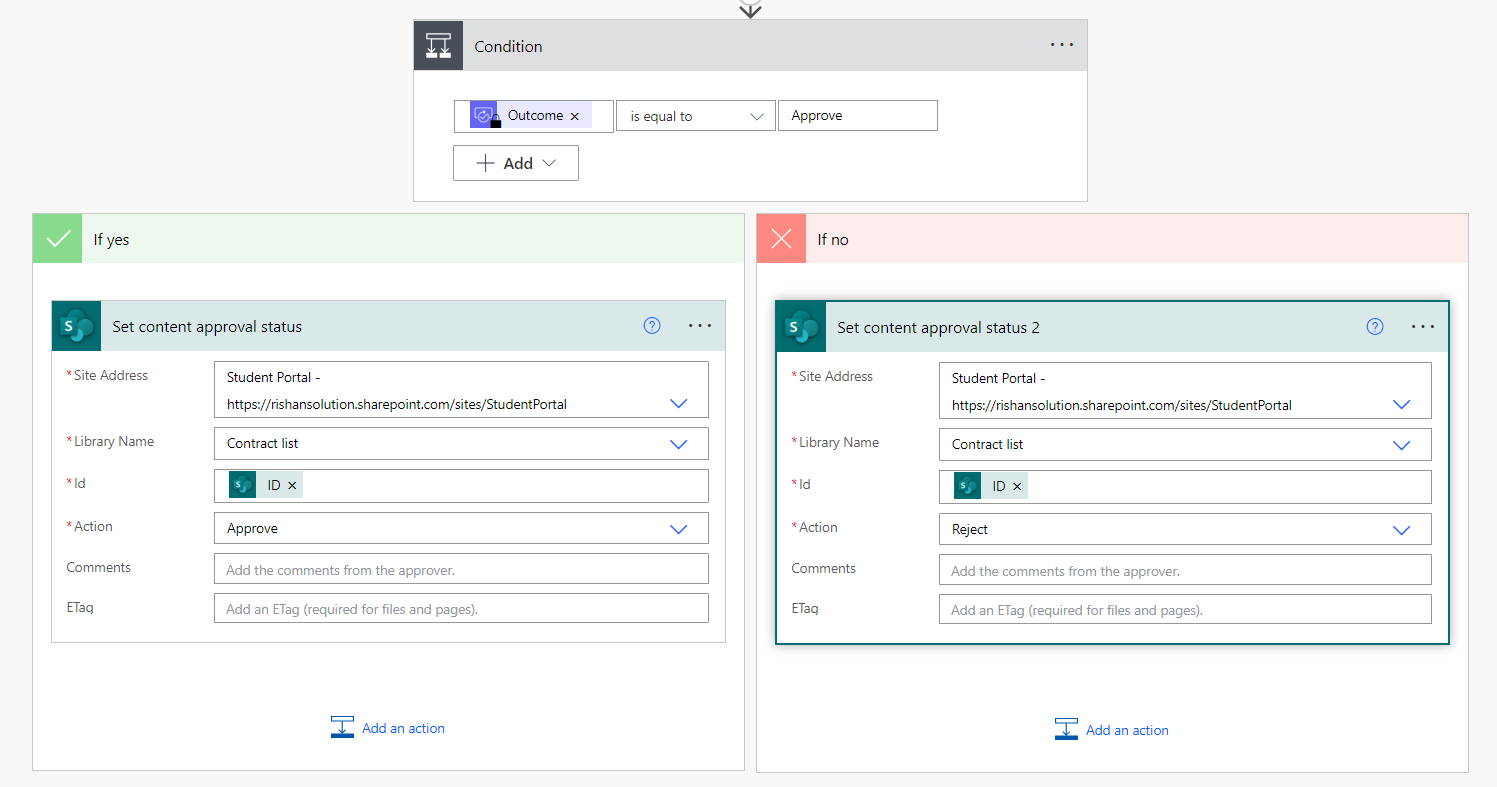Image resolution: width=1497 pixels, height=787 pixels.
Task: Click SharePoint icon of Set content approval status
Action: coord(77,326)
